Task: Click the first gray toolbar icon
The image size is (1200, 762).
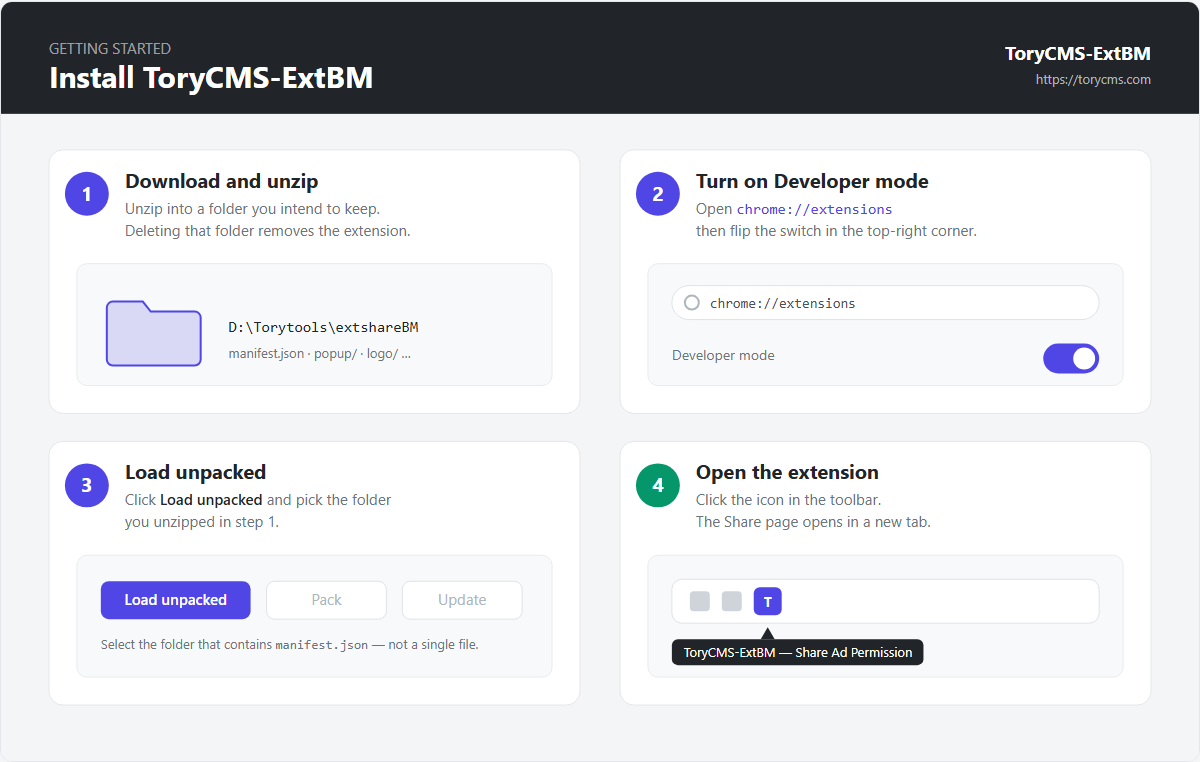Action: tap(700, 601)
